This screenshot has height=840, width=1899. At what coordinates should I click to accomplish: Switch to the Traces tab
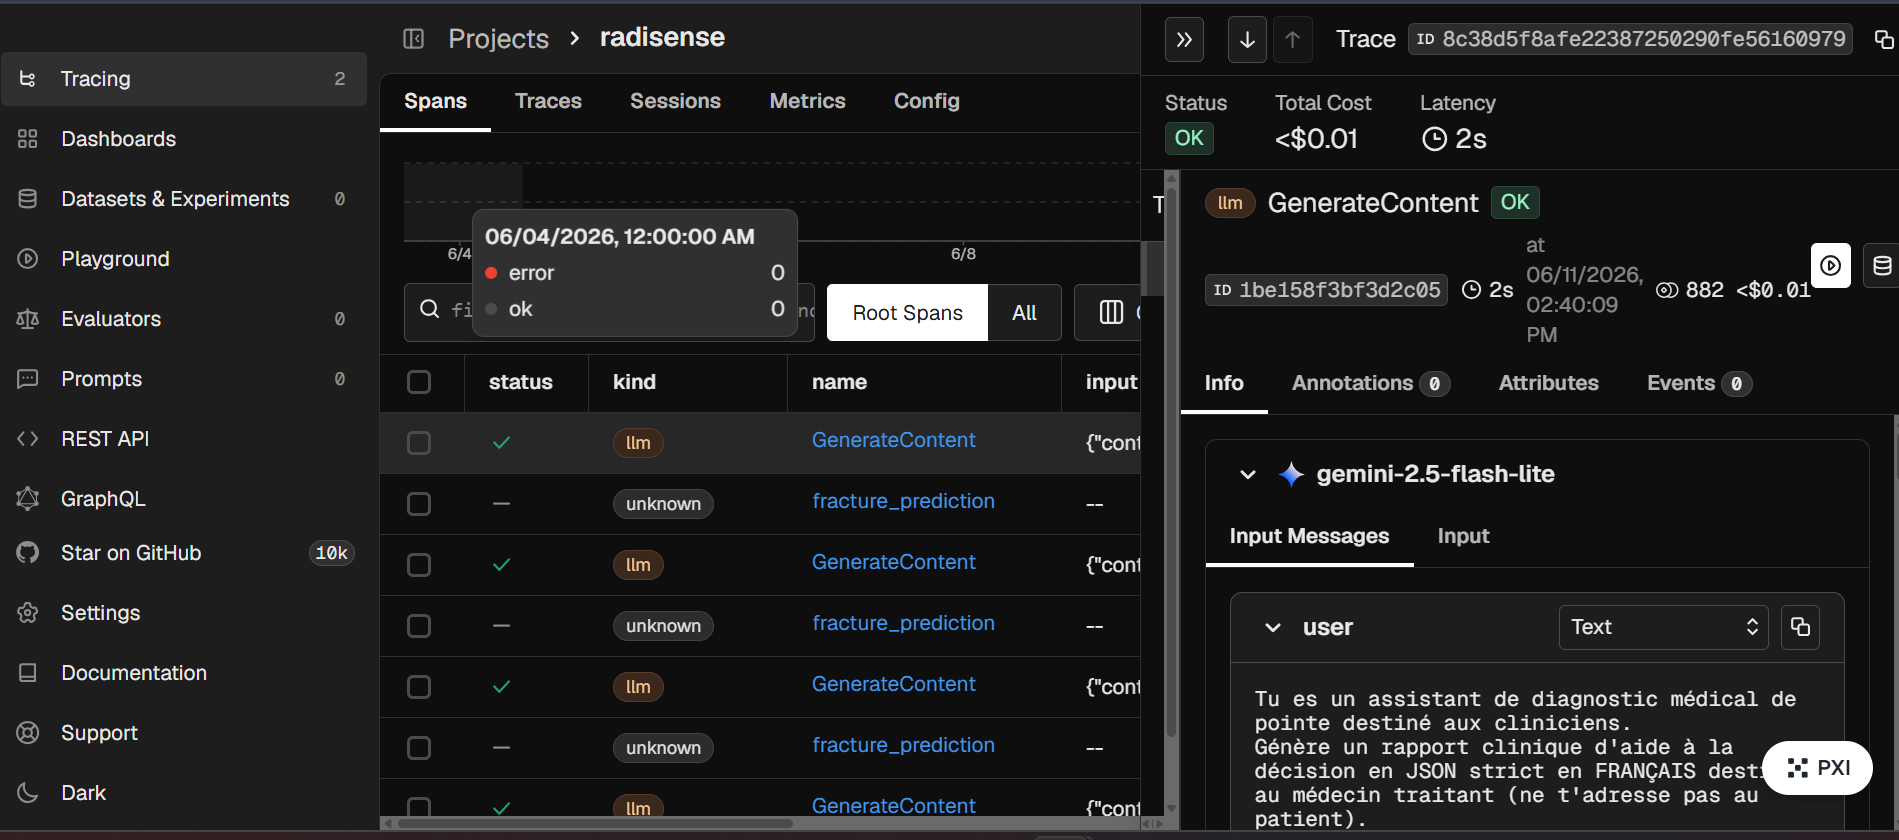point(548,101)
